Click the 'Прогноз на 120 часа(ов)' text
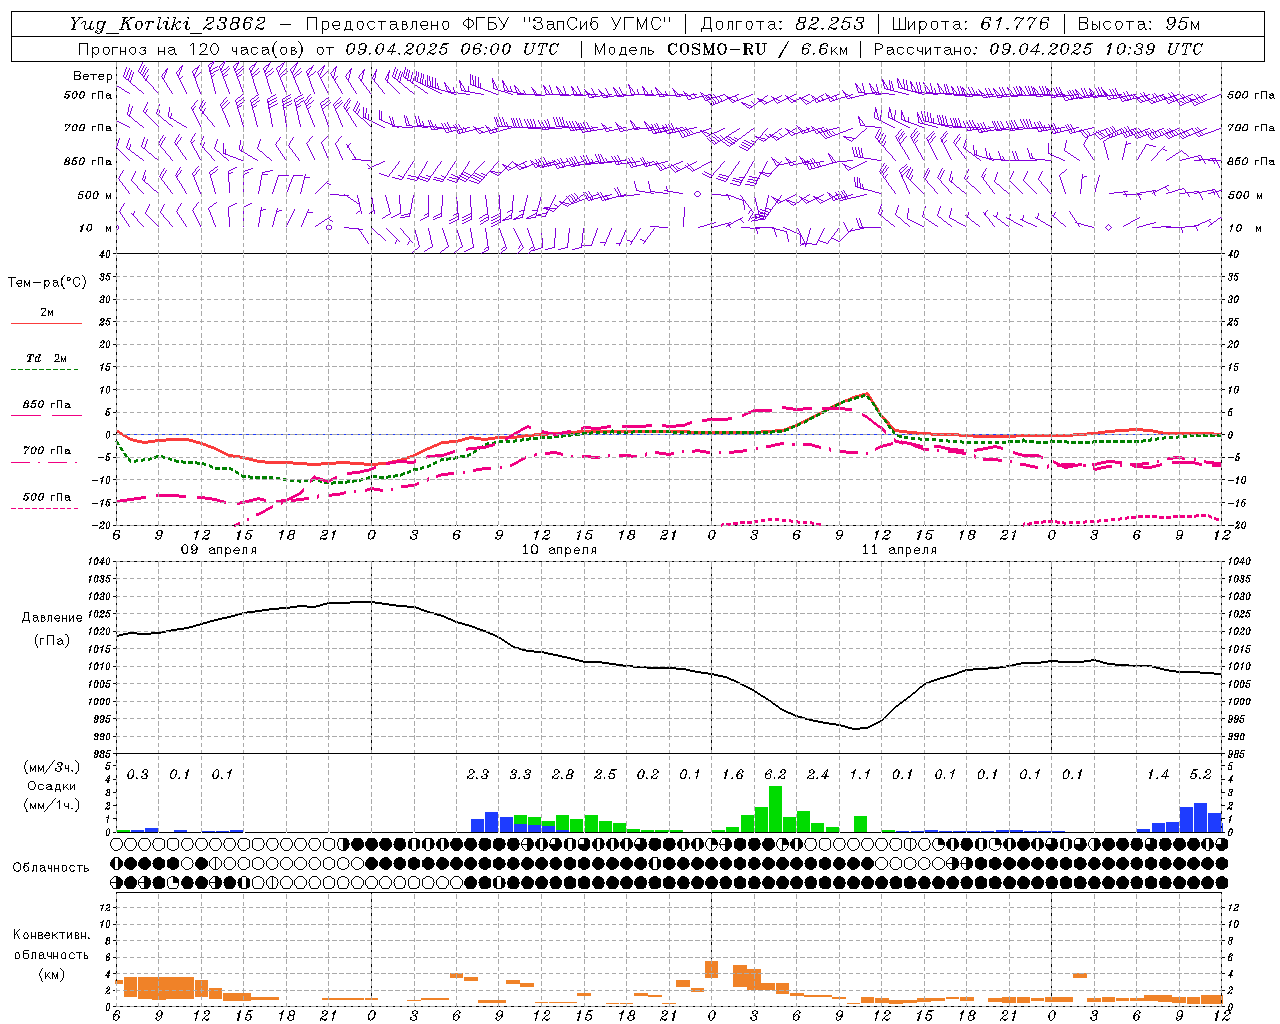Screen dimensions: 1280x1024 [192, 49]
